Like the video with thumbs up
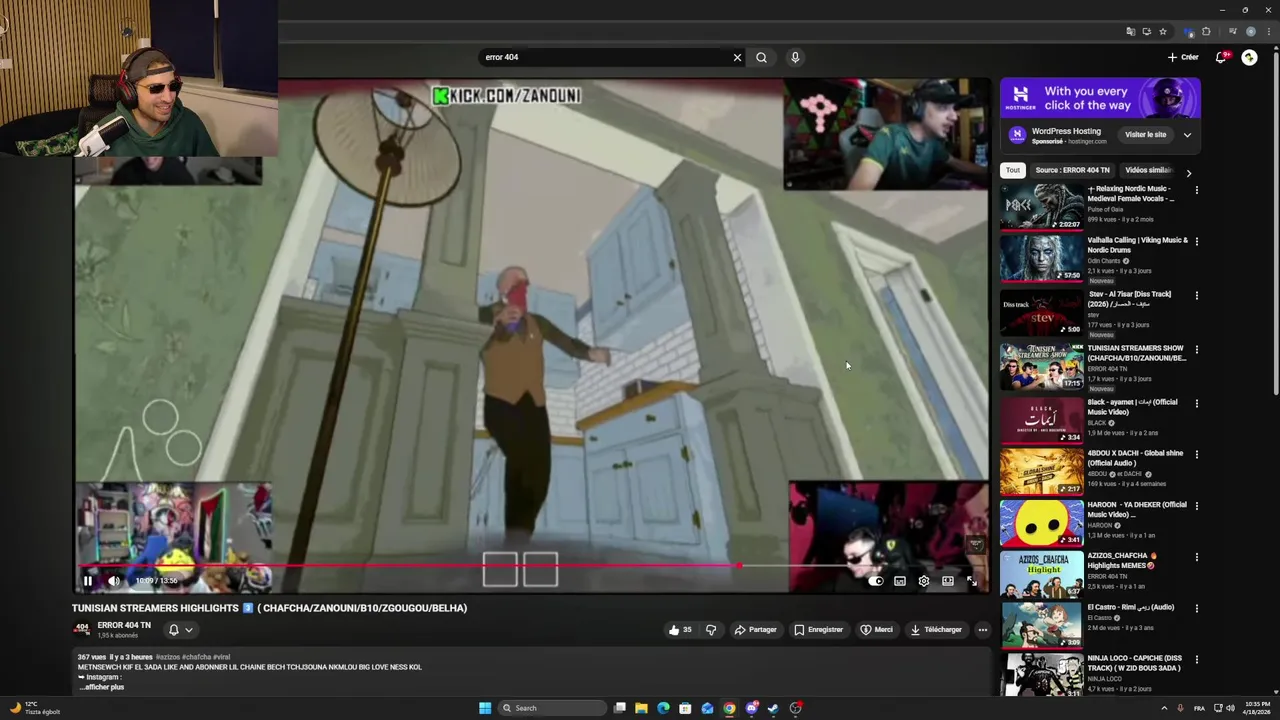This screenshot has height=720, width=1280. (x=680, y=630)
